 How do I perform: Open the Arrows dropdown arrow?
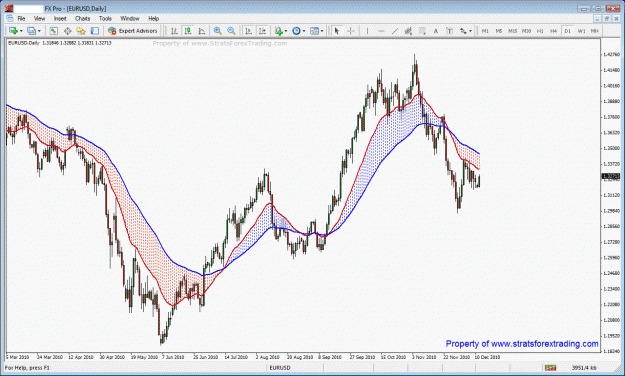pos(470,31)
